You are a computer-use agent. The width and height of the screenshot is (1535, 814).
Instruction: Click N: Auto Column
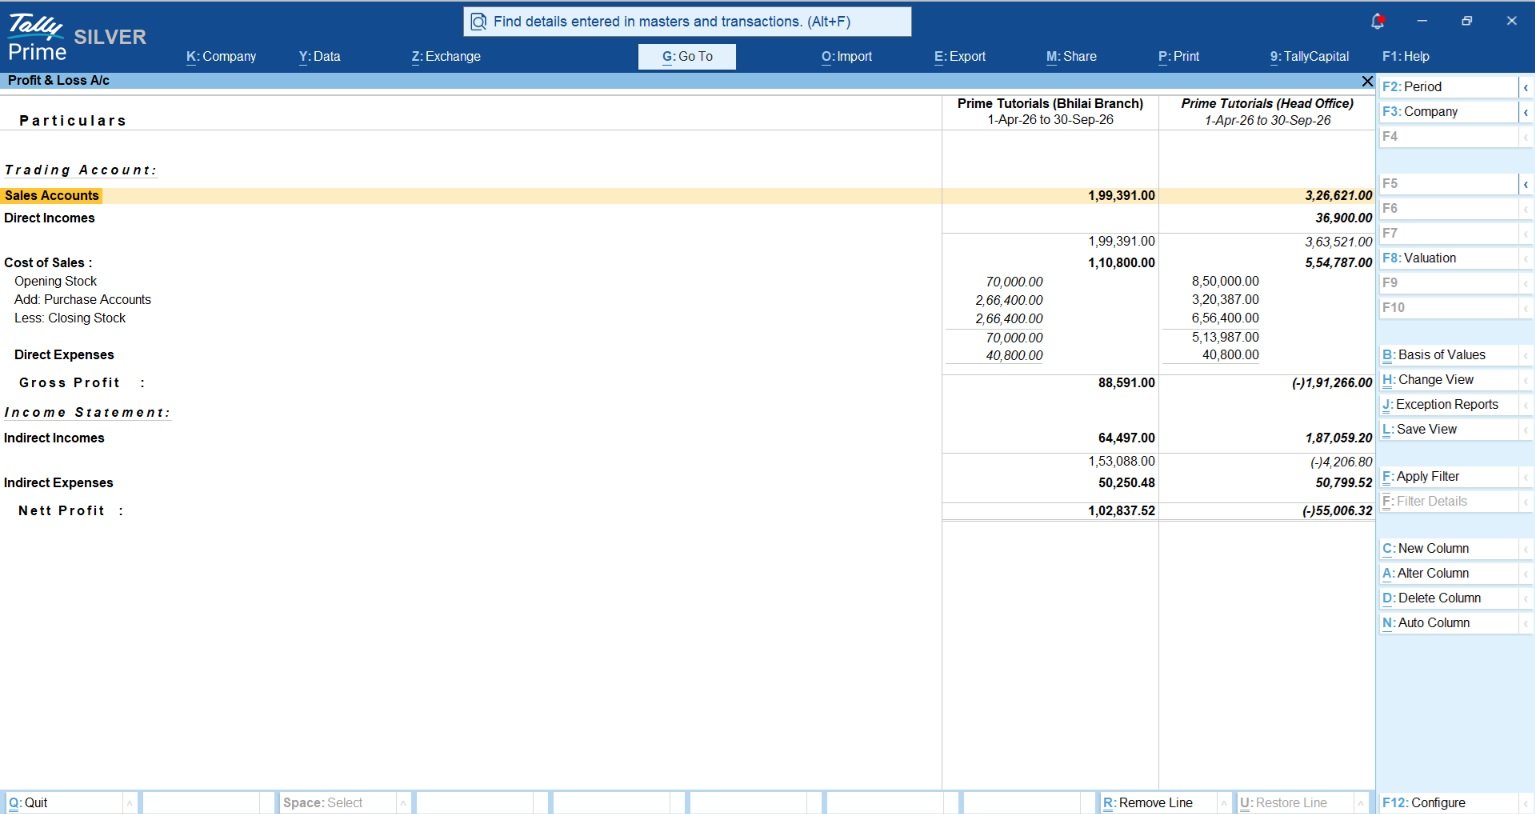click(1448, 623)
